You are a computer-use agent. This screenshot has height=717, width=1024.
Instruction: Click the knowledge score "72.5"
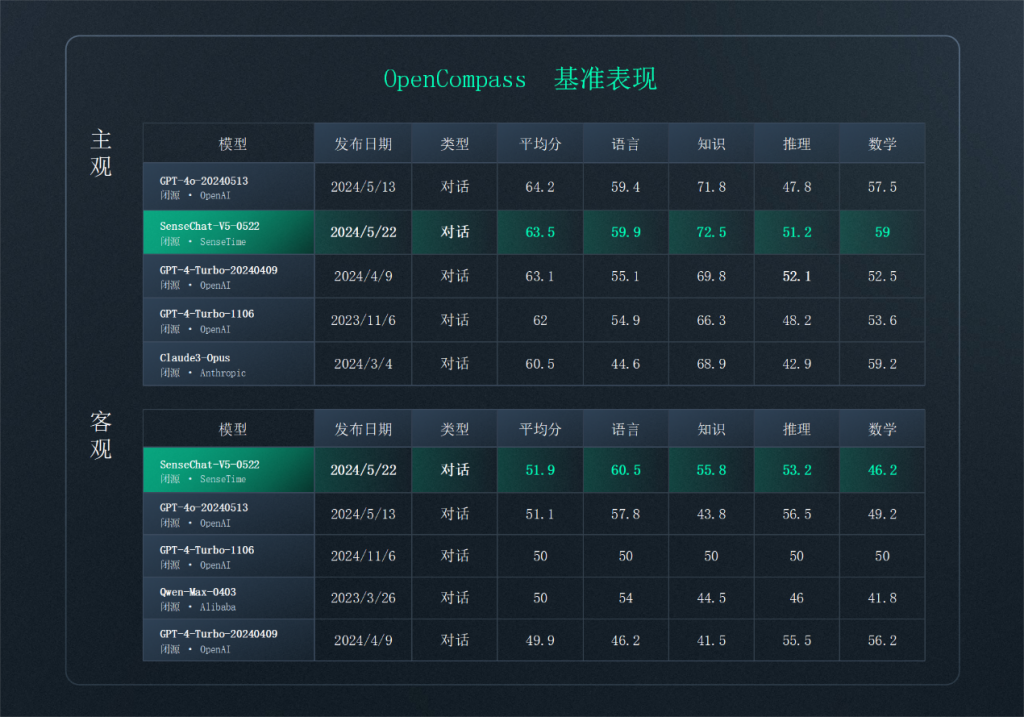click(x=711, y=232)
